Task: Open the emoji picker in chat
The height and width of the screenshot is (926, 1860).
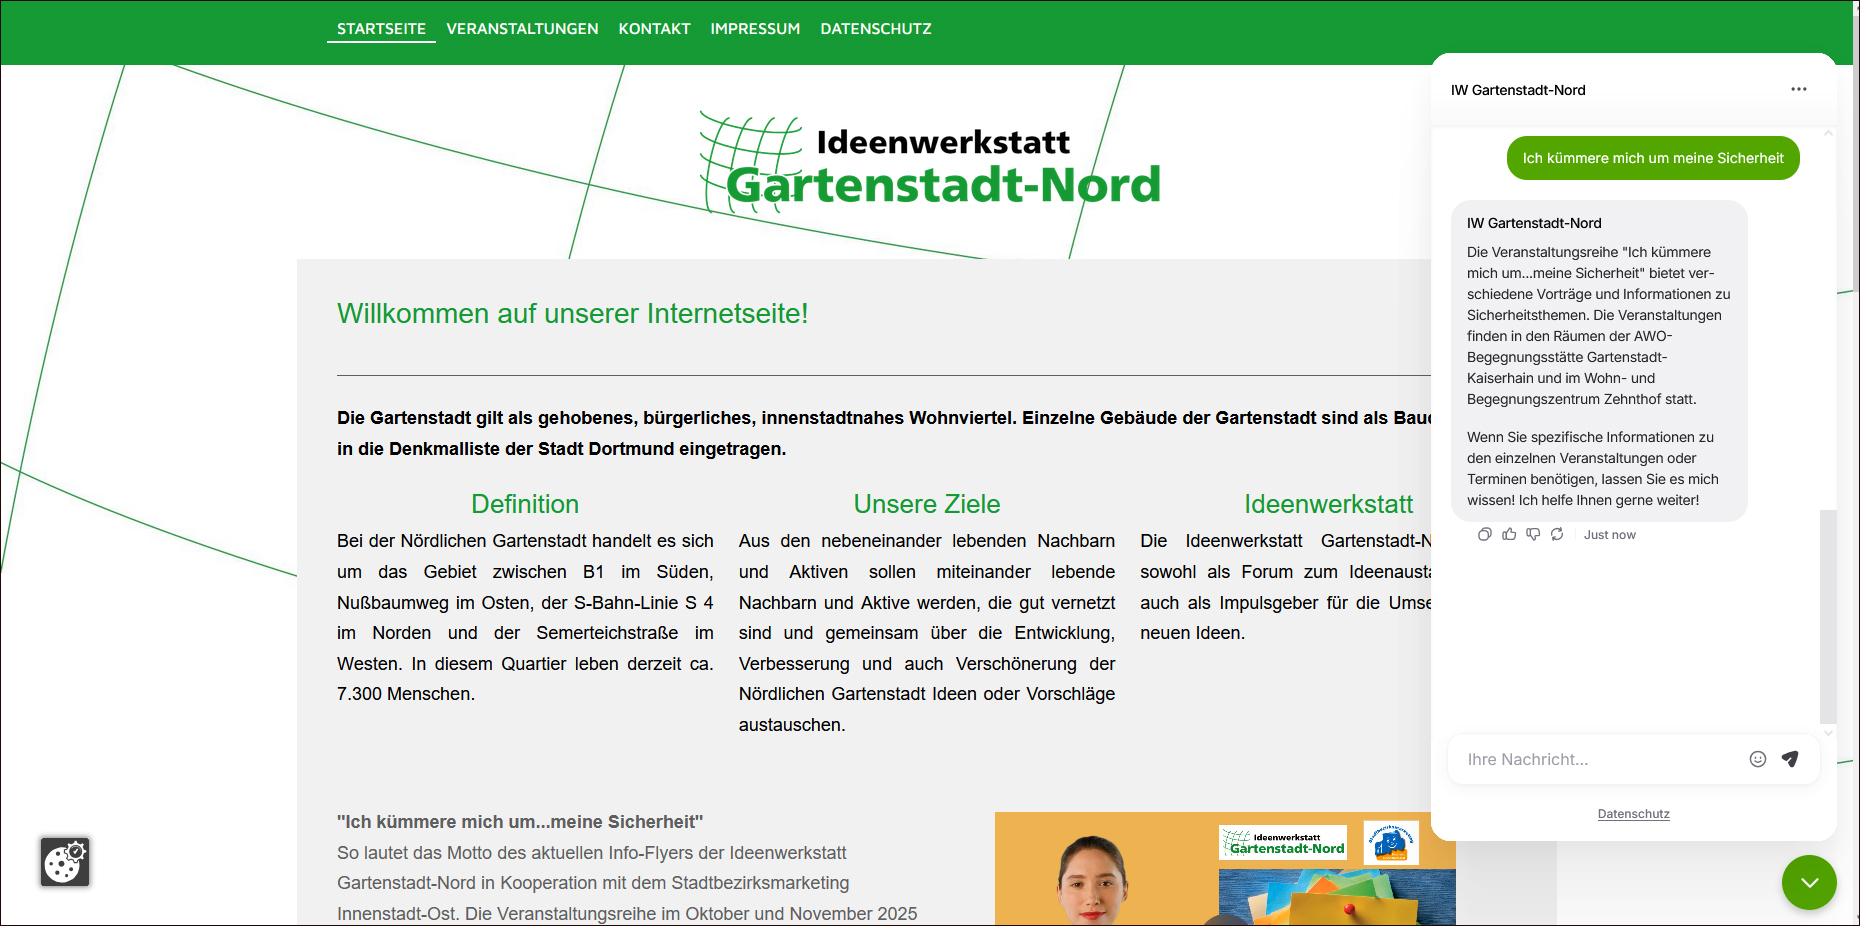Action: pyautogui.click(x=1757, y=759)
